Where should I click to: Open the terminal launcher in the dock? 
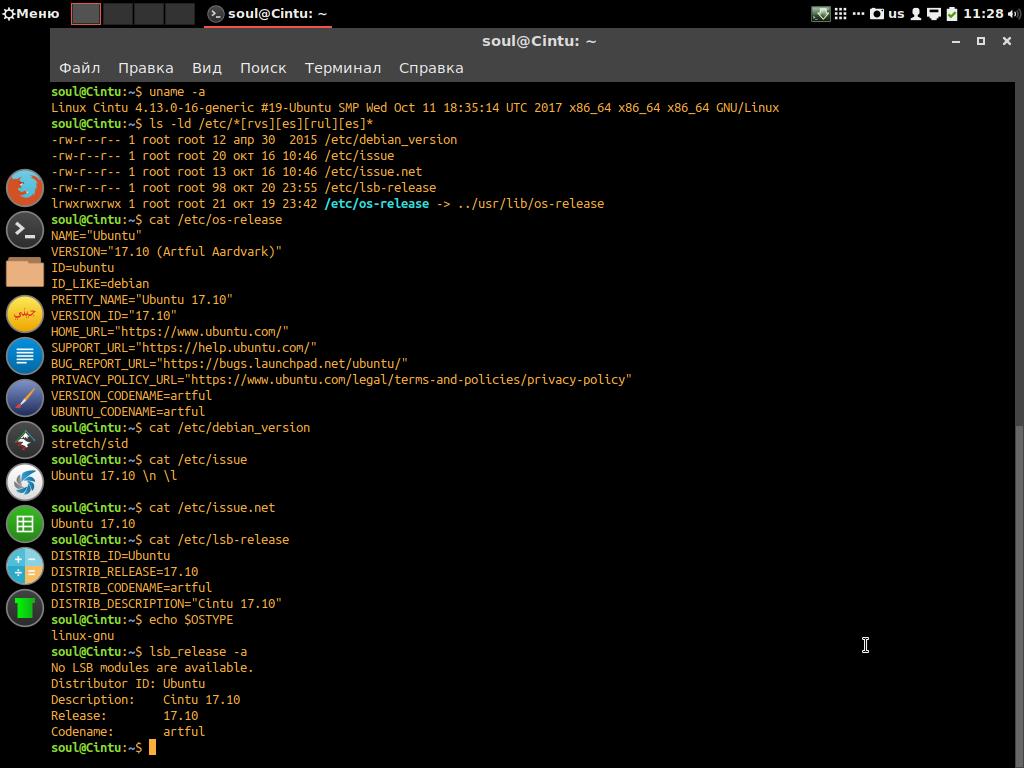25,230
